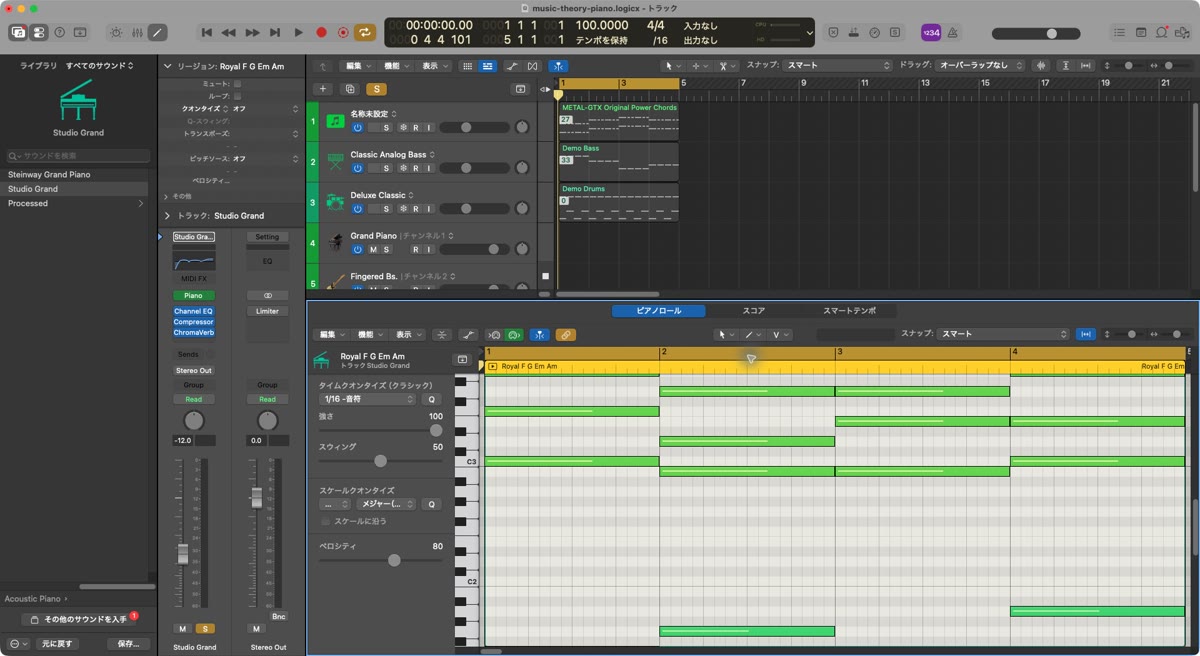Open the region クオンタイズ dropdown
The image size is (1200, 656).
[x=265, y=108]
